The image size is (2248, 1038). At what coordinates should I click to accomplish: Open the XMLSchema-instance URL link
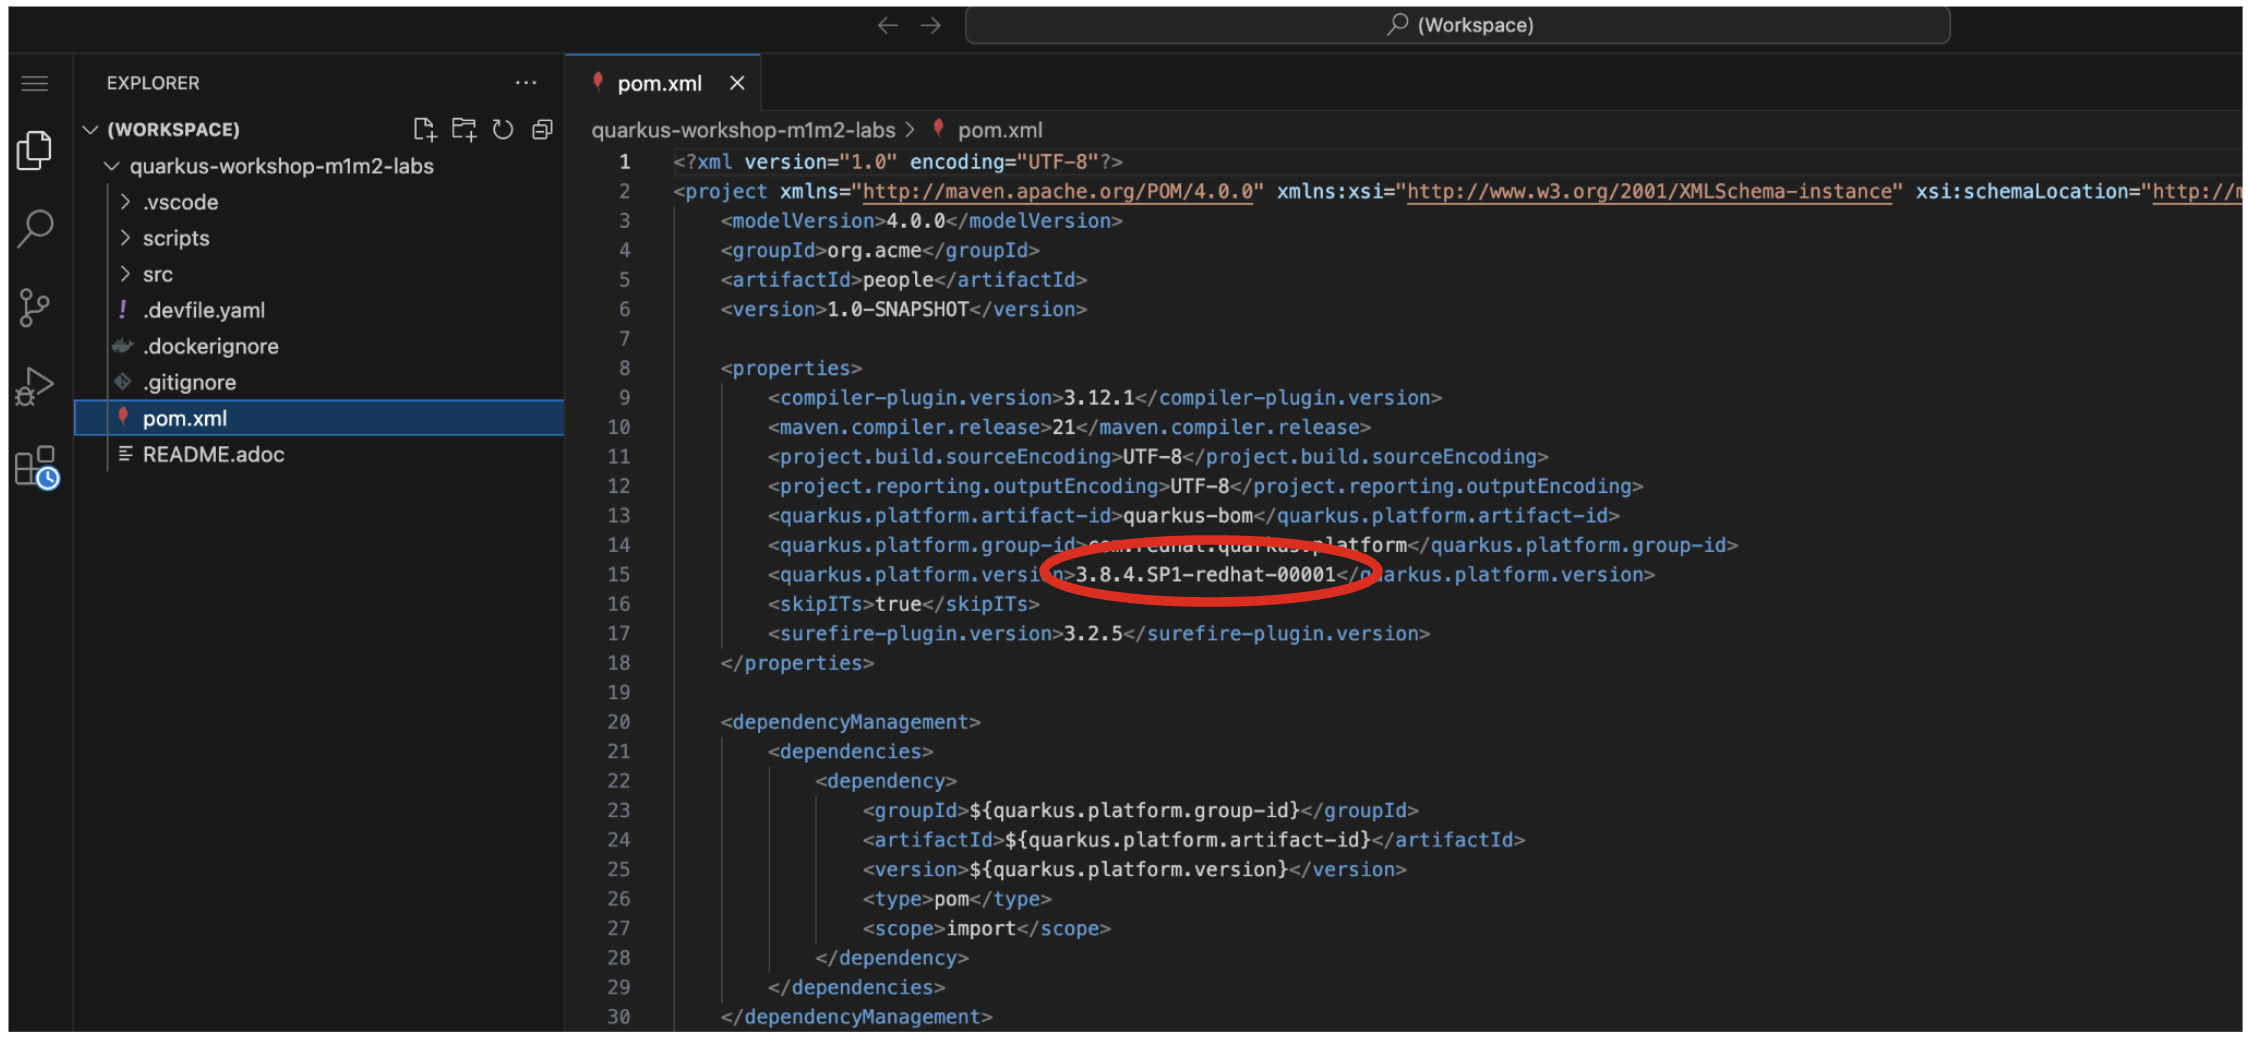(1649, 191)
